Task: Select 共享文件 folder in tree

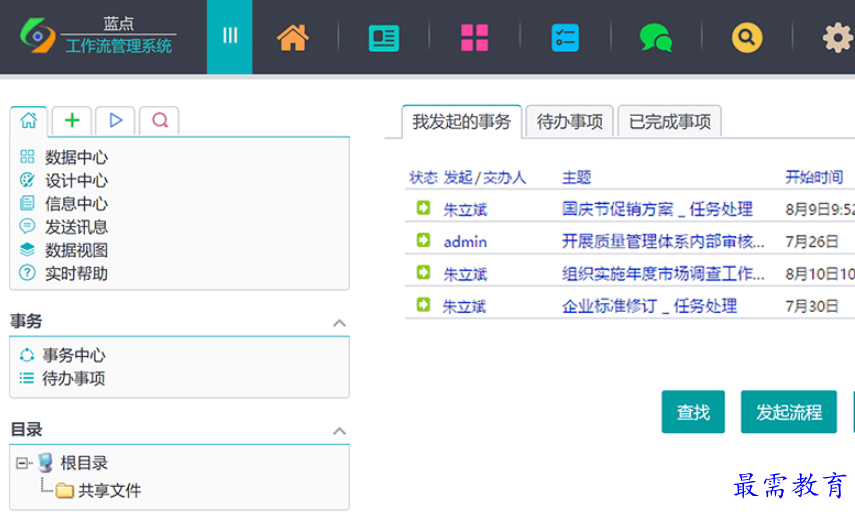Action: [x=109, y=490]
